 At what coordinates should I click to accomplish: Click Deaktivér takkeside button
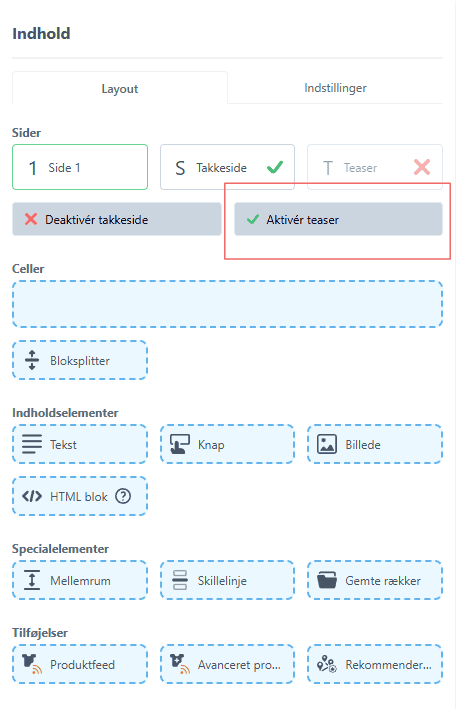(117, 219)
